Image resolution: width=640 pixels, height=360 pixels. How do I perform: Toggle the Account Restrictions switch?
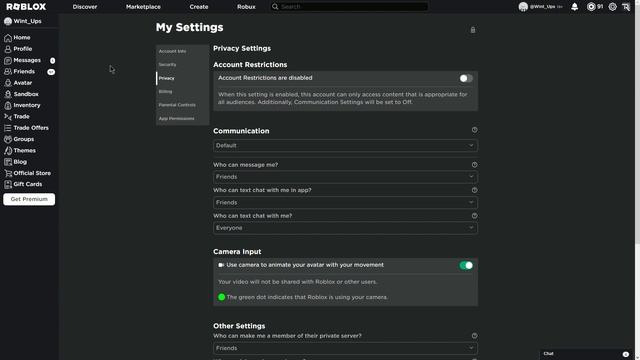[x=466, y=78]
